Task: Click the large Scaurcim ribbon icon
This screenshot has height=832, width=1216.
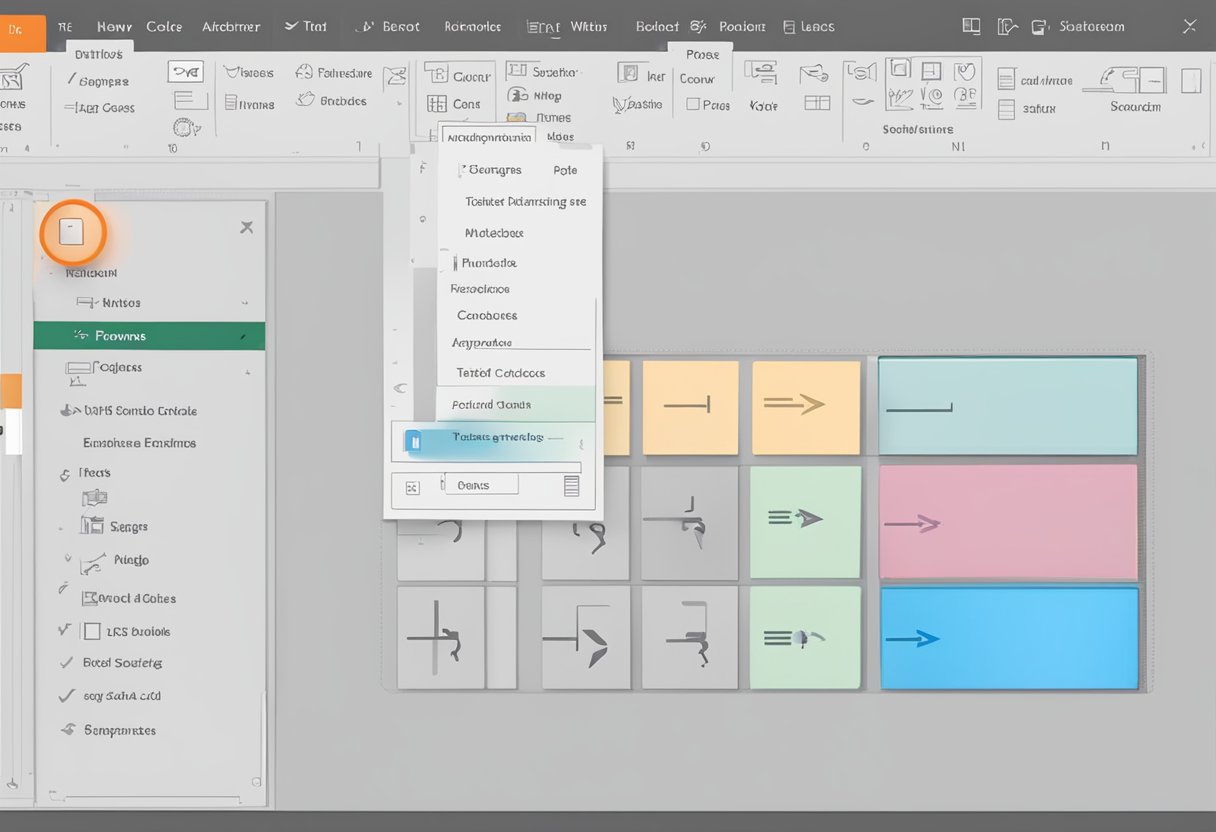Action: pos(1135,80)
